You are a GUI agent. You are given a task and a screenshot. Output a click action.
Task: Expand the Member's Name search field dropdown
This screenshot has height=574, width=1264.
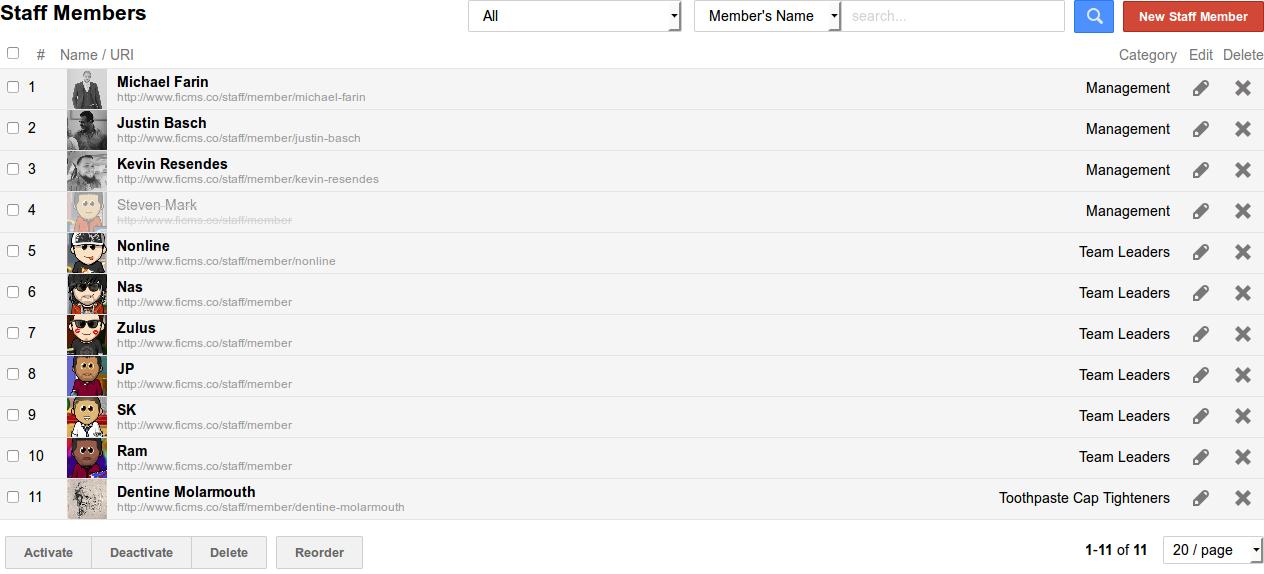click(767, 16)
